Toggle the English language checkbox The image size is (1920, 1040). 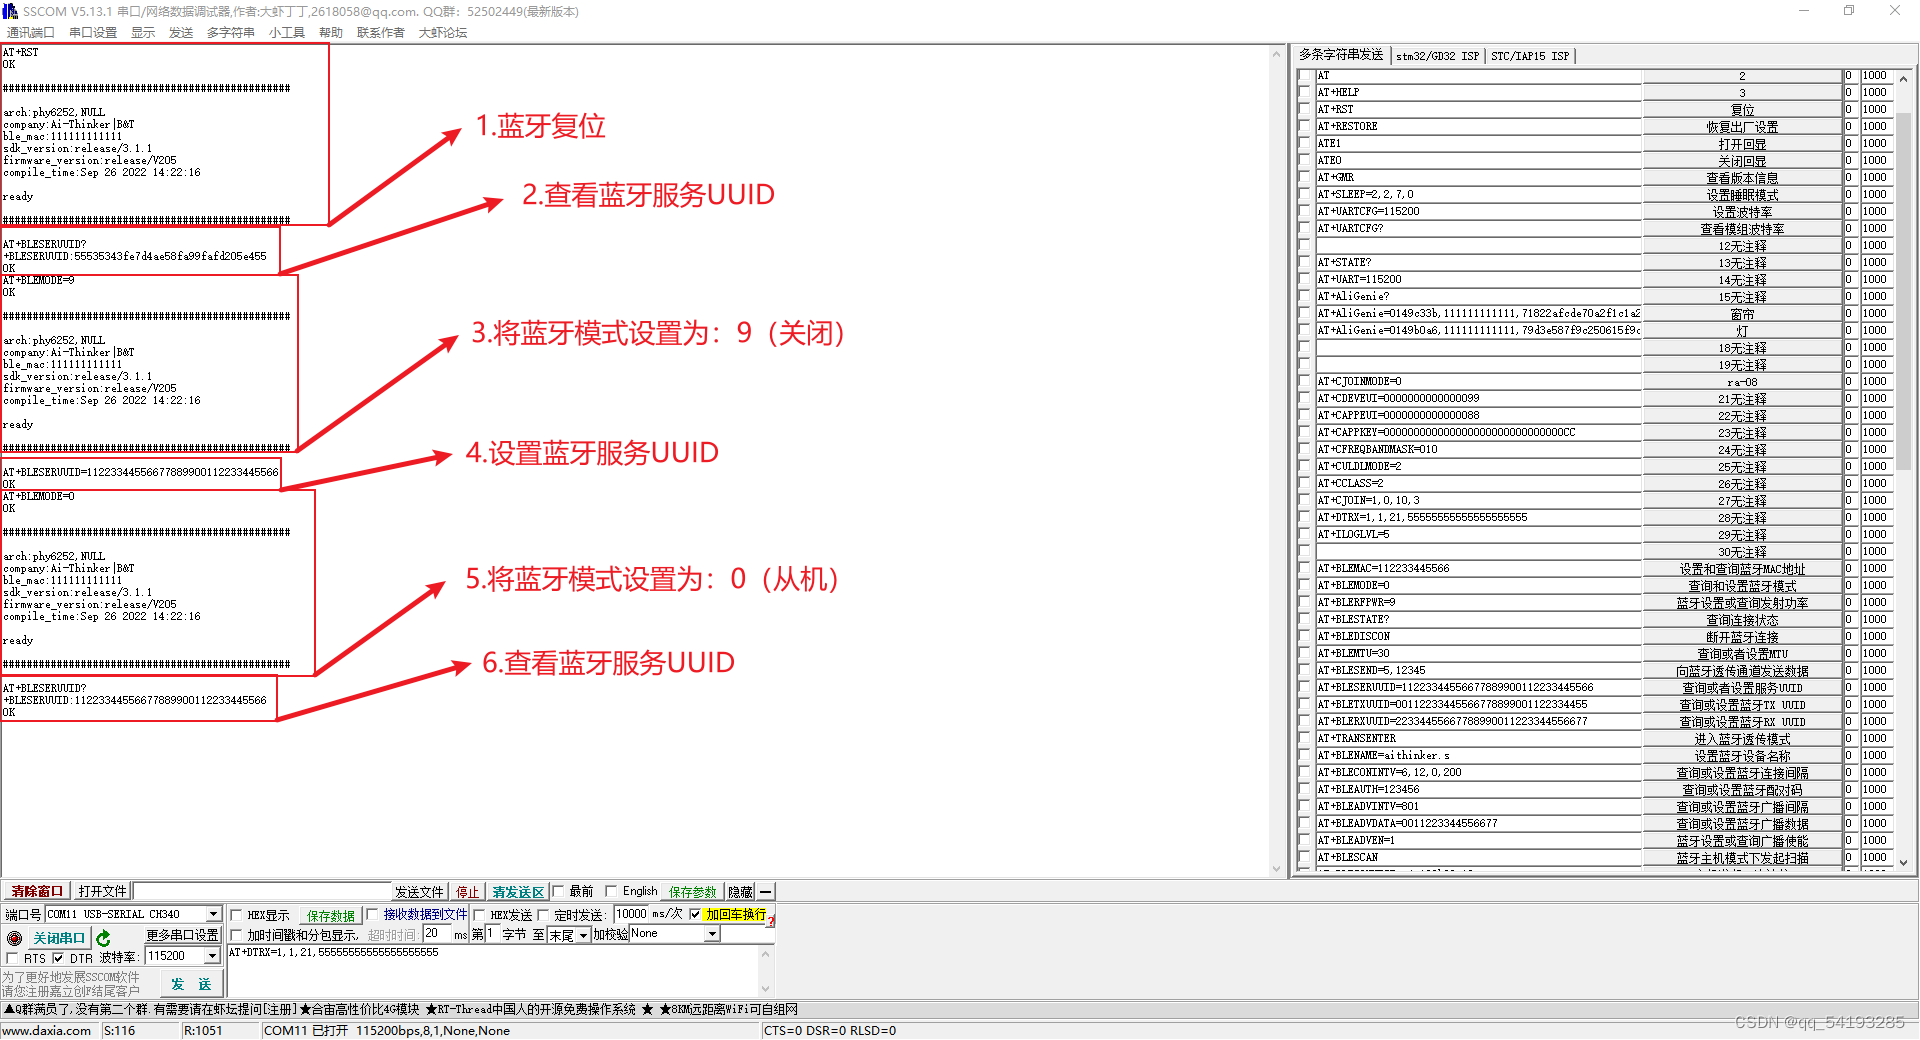click(x=611, y=891)
